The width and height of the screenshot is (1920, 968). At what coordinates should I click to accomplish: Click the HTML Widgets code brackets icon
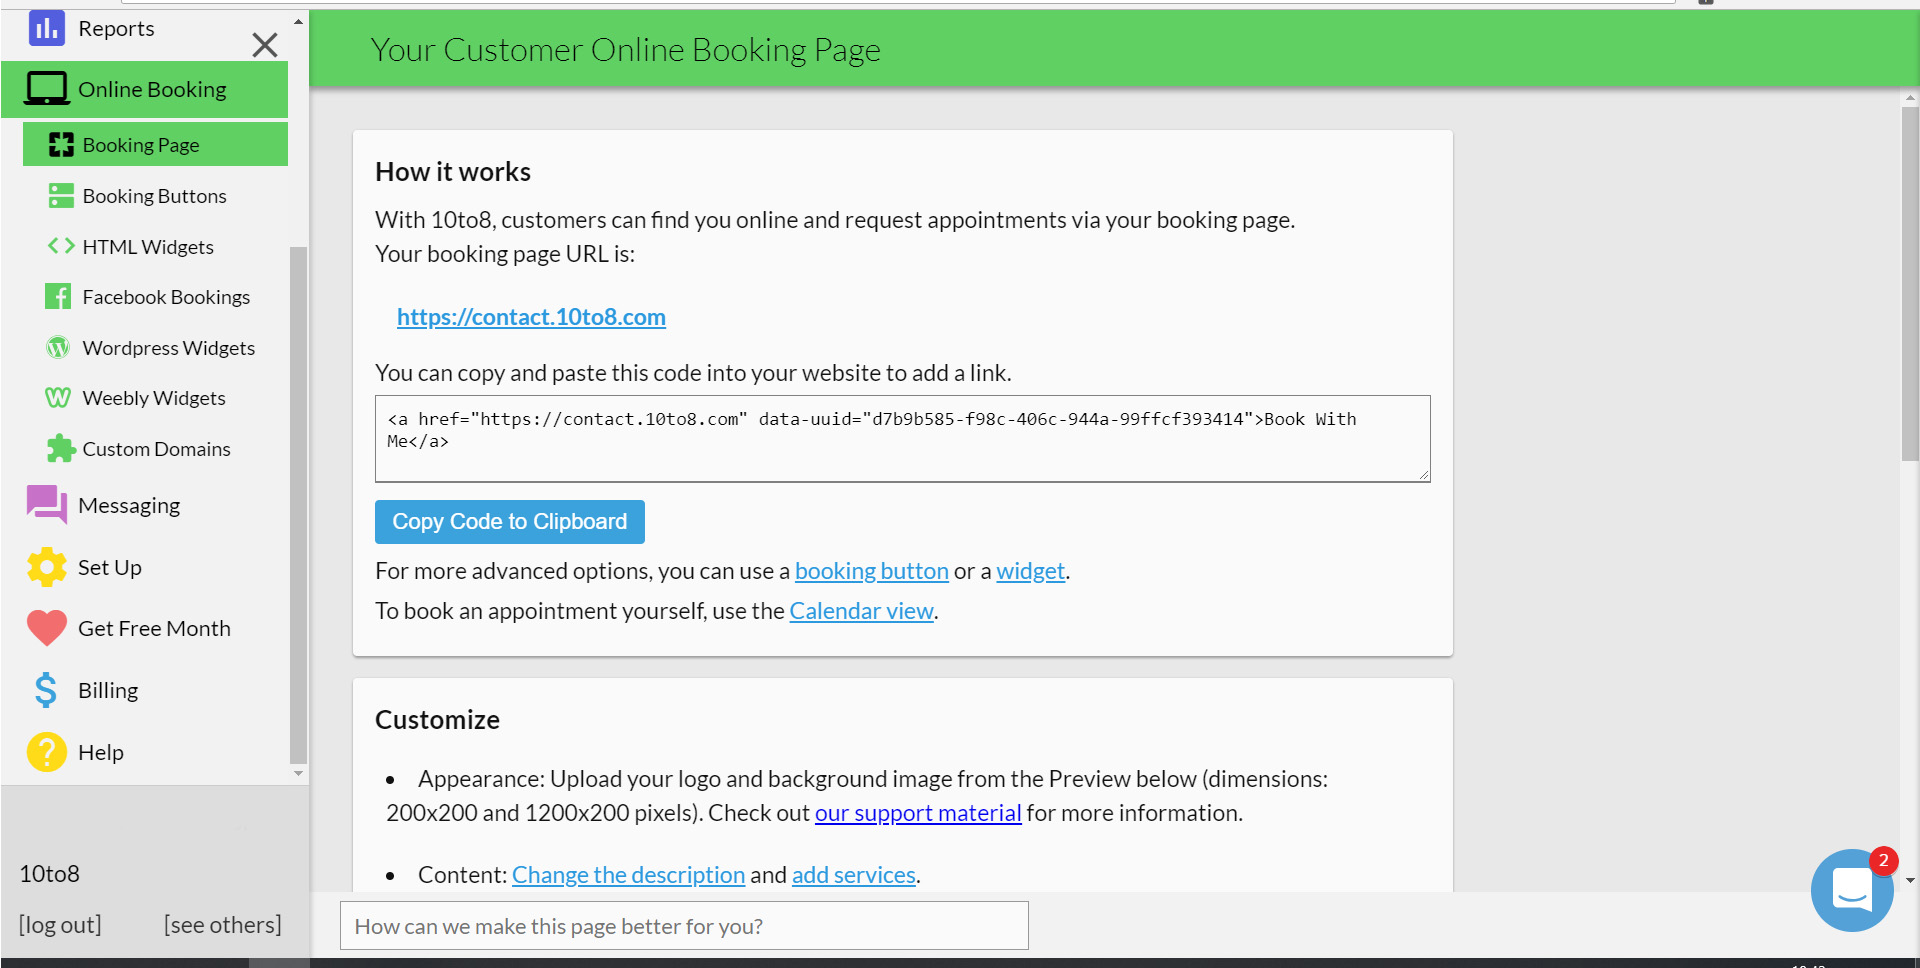61,246
